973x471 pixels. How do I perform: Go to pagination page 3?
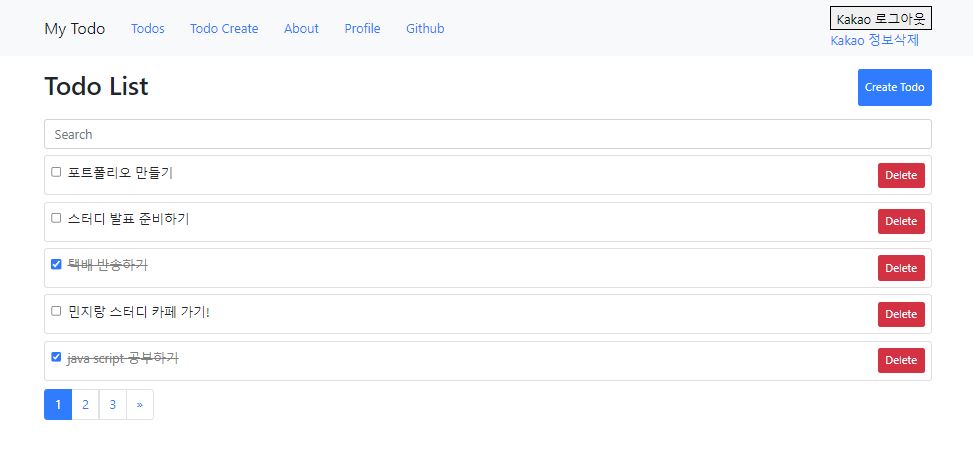[113, 405]
